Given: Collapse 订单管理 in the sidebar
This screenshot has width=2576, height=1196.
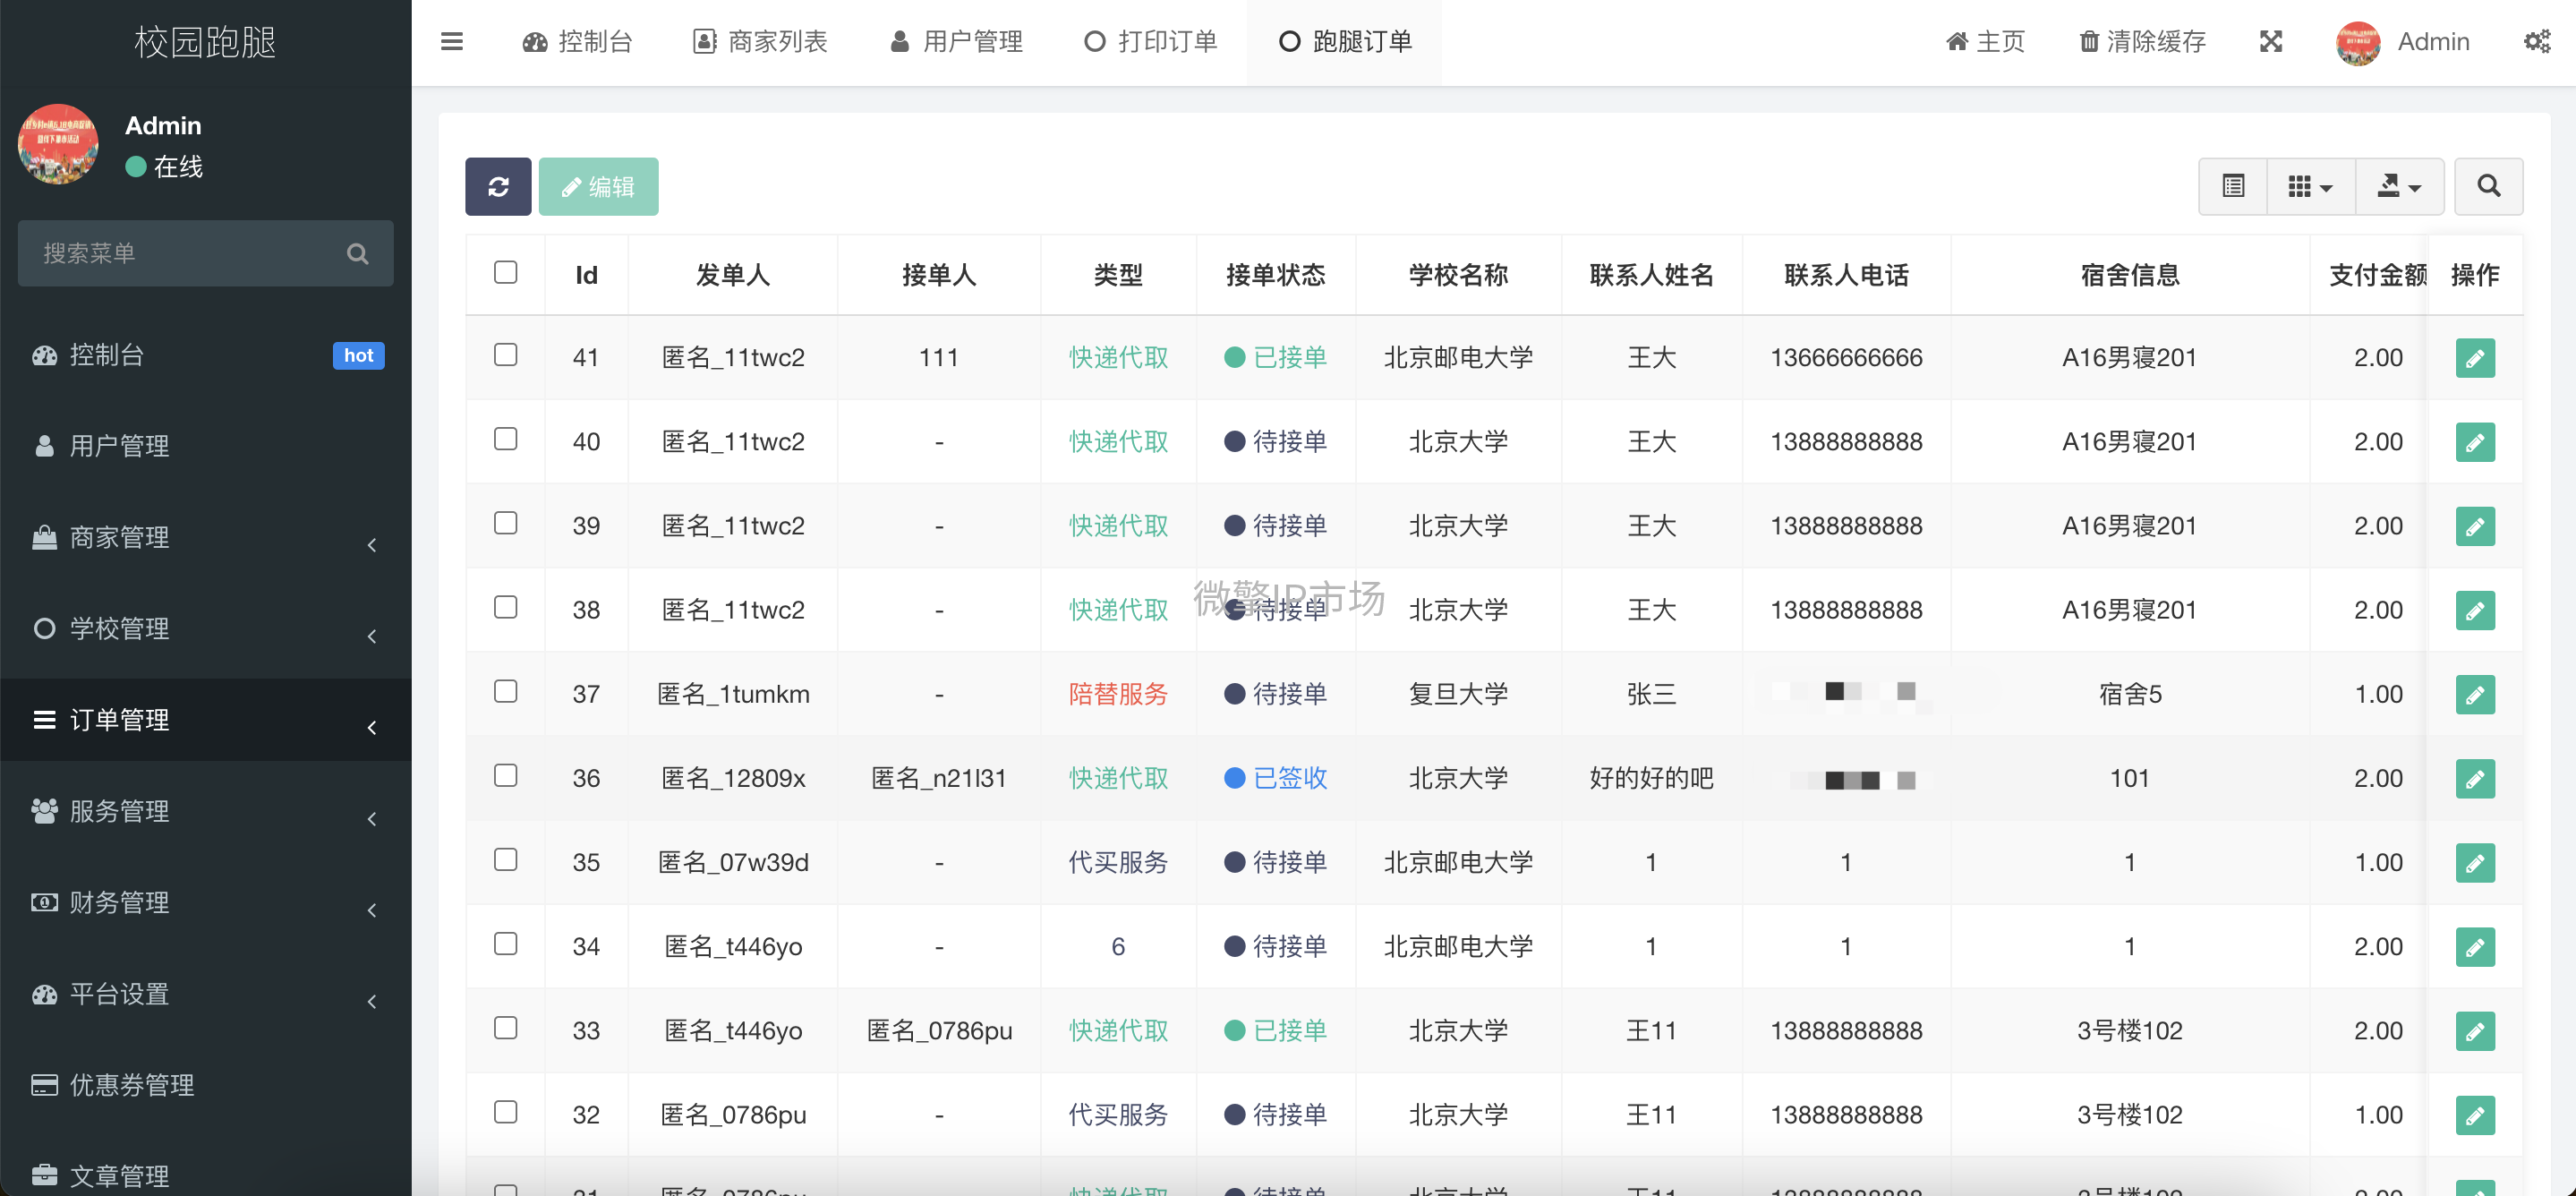Looking at the screenshot, I should pyautogui.click(x=206, y=720).
